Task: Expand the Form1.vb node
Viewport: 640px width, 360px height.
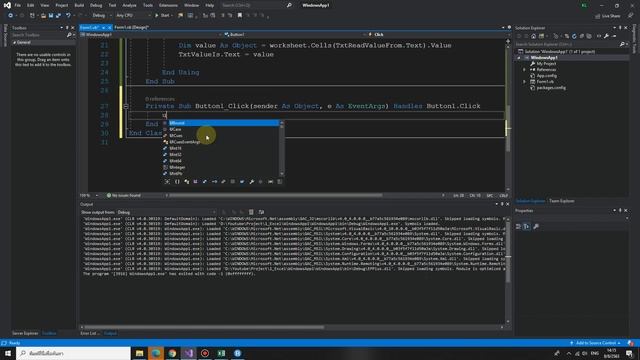Action: pyautogui.click(x=524, y=82)
